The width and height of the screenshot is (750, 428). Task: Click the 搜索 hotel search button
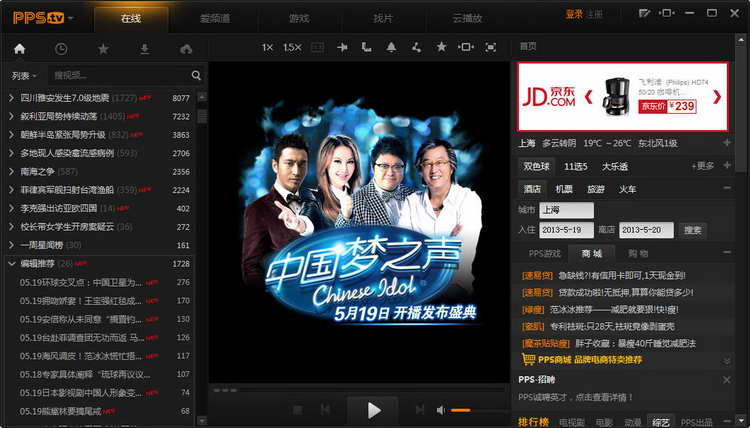coord(692,230)
